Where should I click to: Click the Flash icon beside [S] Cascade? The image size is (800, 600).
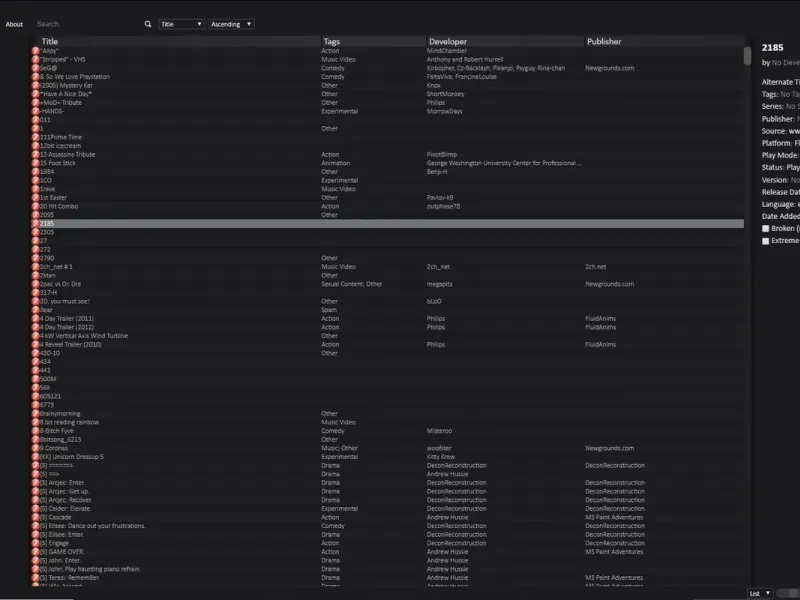[35, 517]
